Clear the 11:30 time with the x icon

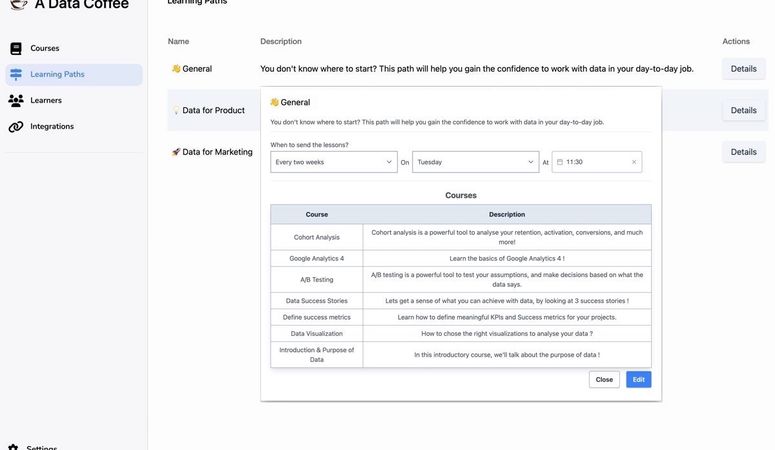pos(634,162)
